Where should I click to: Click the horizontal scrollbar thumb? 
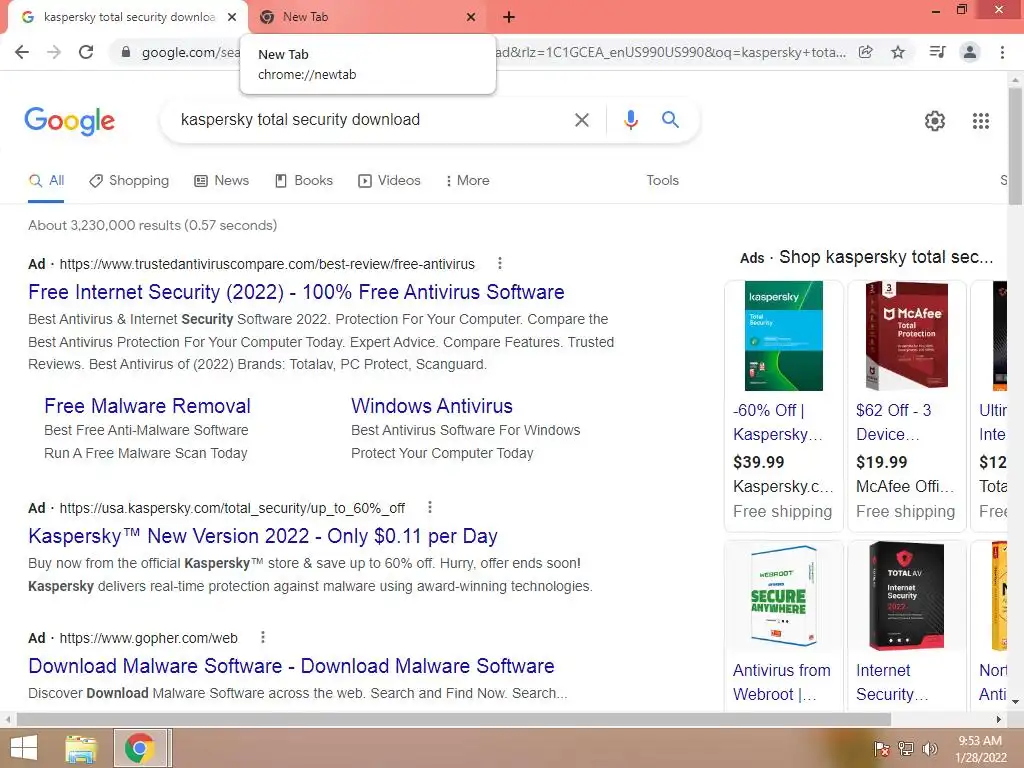click(453, 719)
